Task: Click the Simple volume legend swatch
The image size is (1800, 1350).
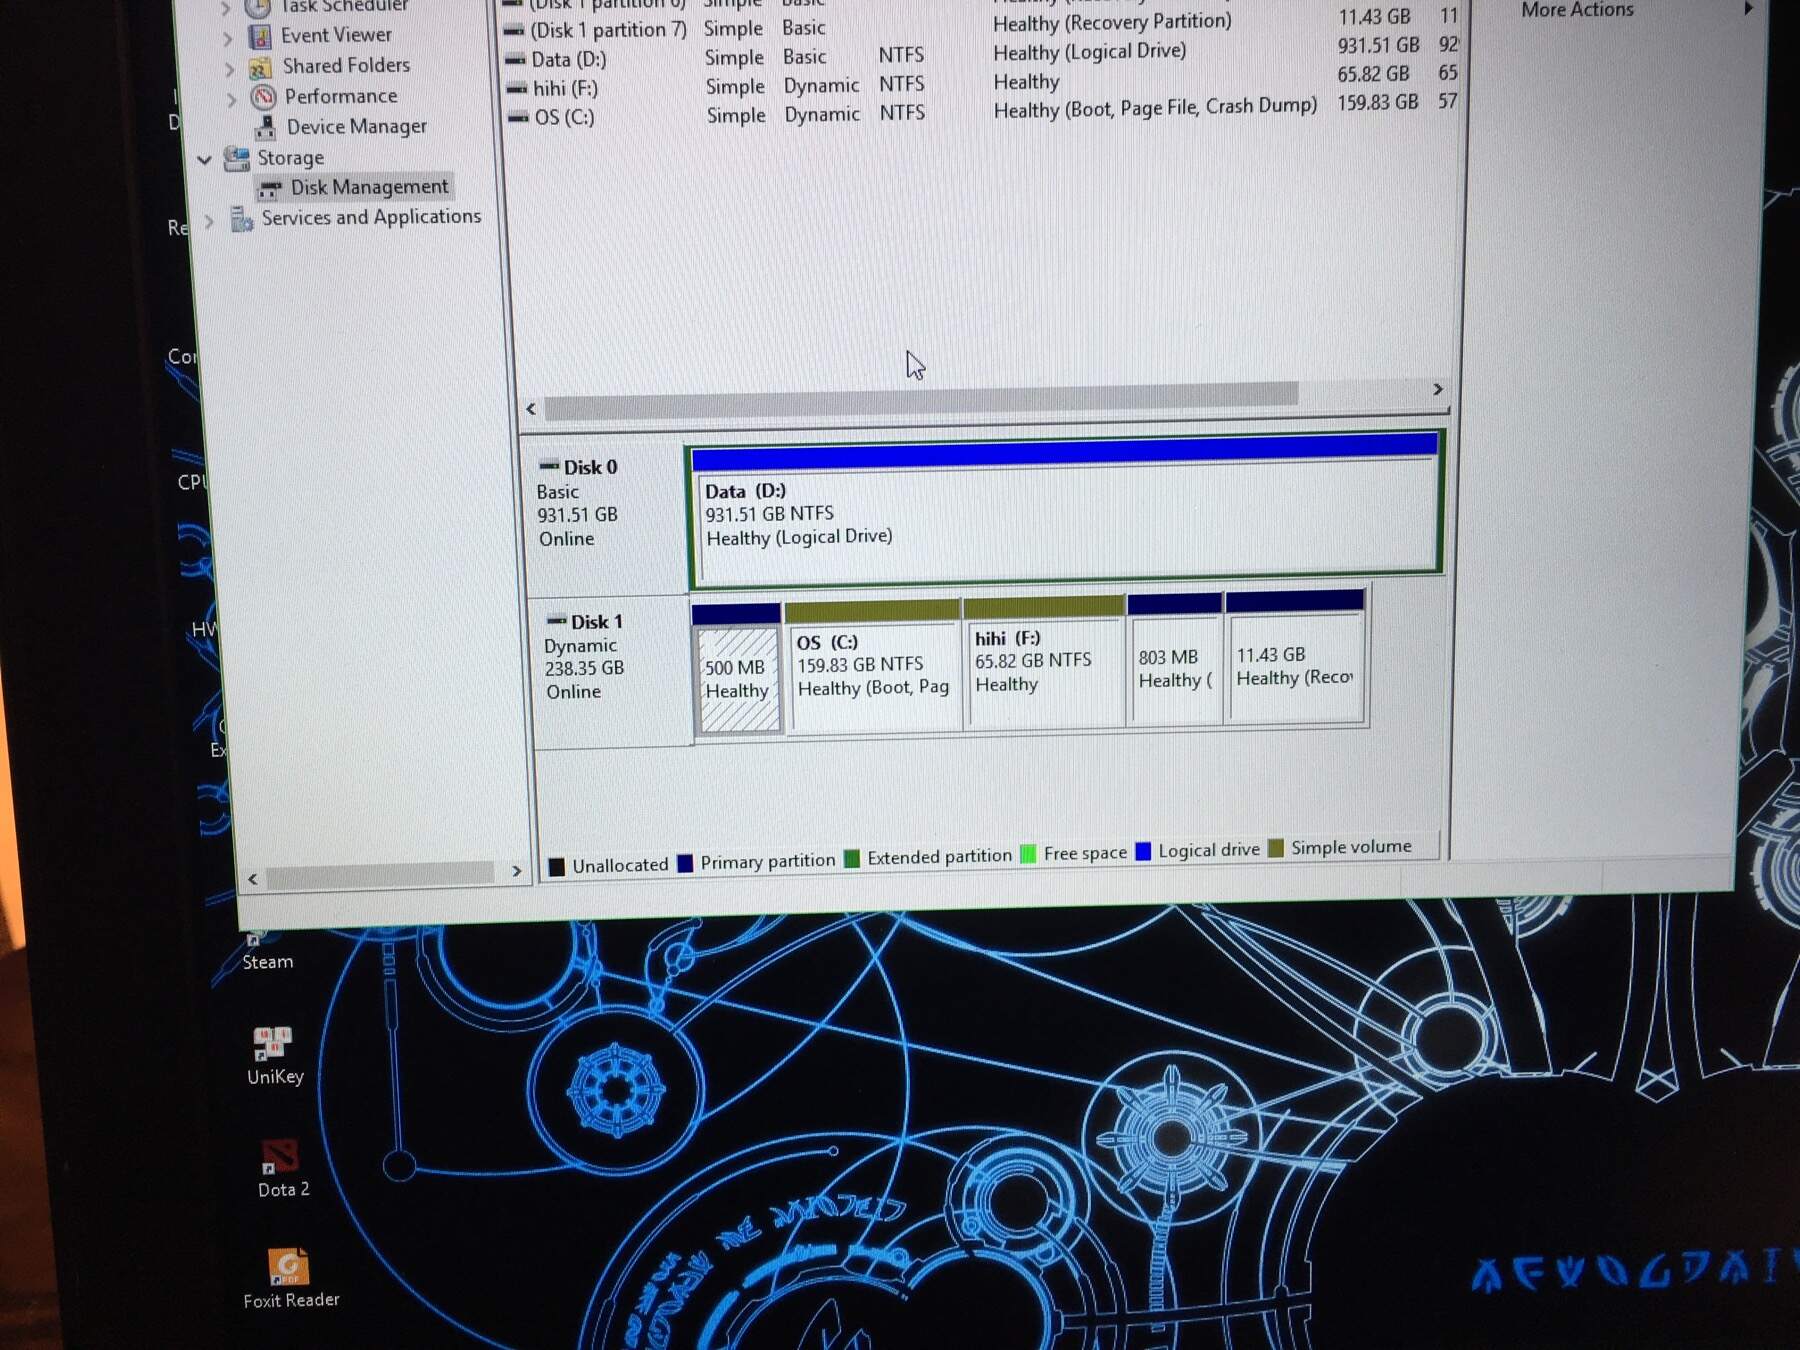Action: [1275, 848]
